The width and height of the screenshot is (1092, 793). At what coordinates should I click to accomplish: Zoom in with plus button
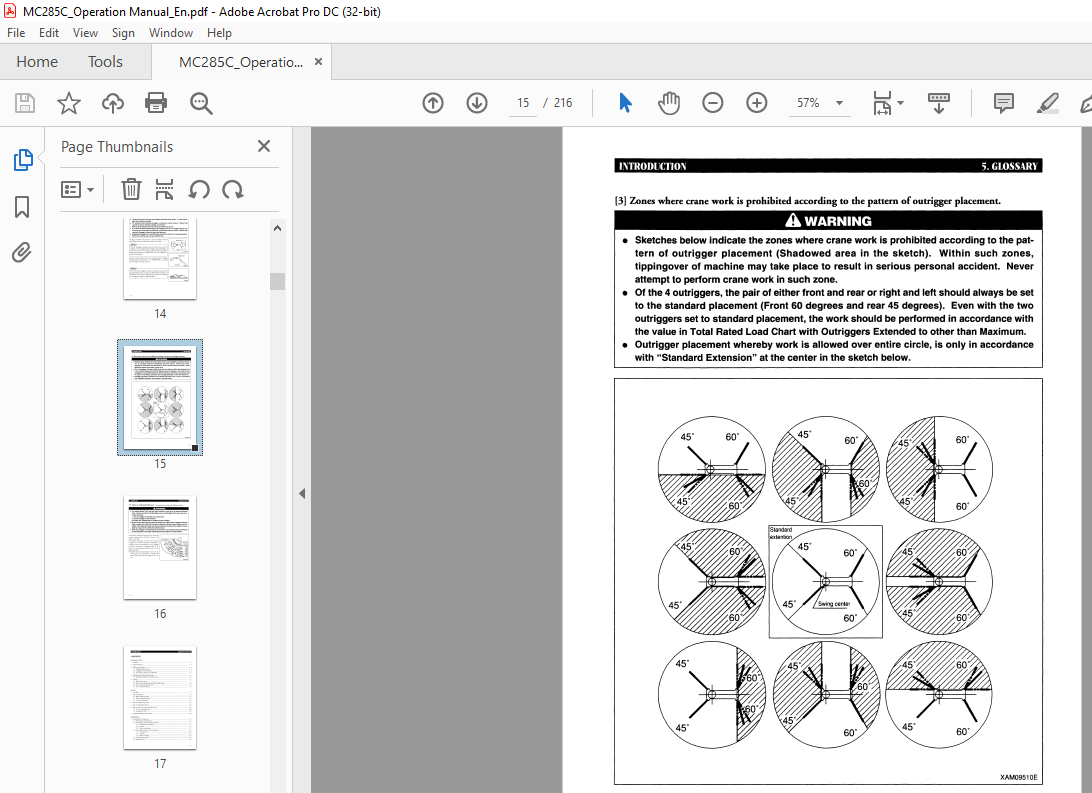pos(756,103)
